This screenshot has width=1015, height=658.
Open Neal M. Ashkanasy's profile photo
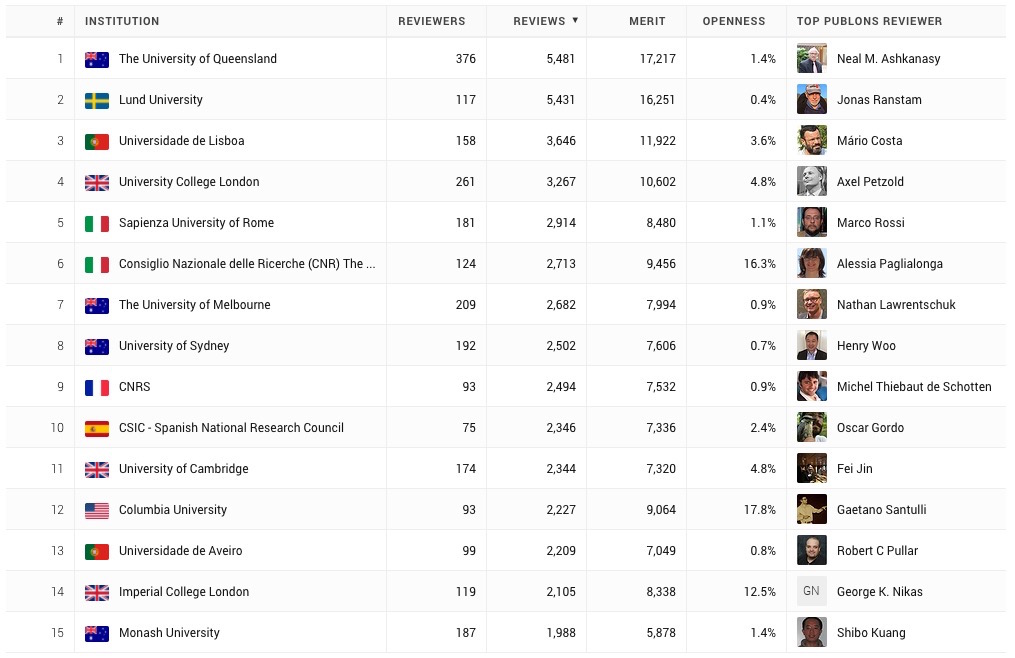point(812,58)
